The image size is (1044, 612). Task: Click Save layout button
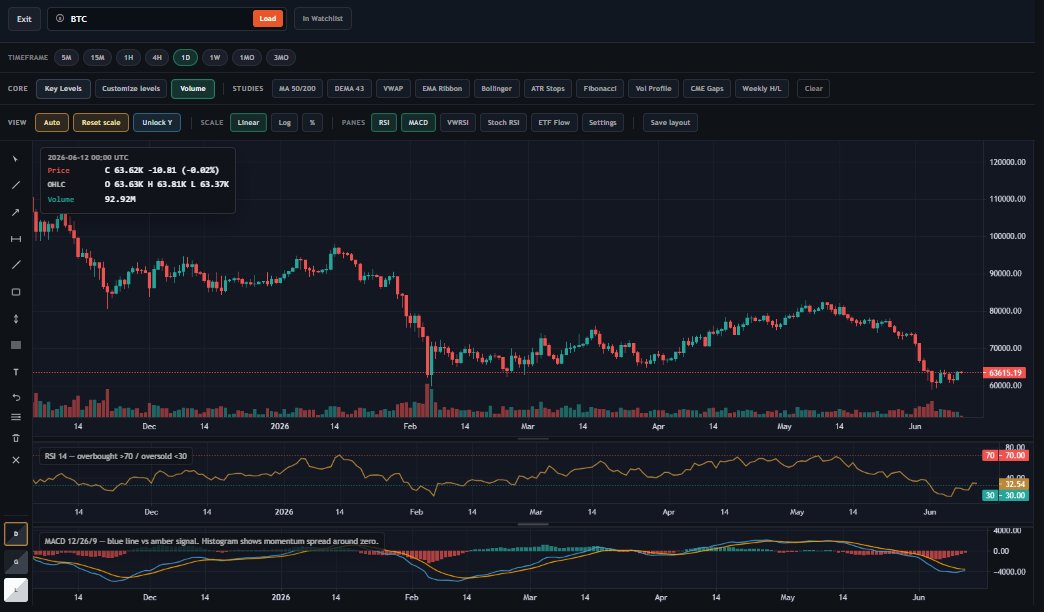point(670,123)
